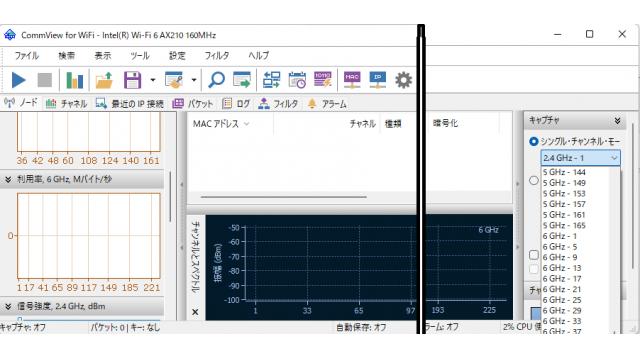Choose 6 GHz - 5 from the channel list

click(x=560, y=247)
